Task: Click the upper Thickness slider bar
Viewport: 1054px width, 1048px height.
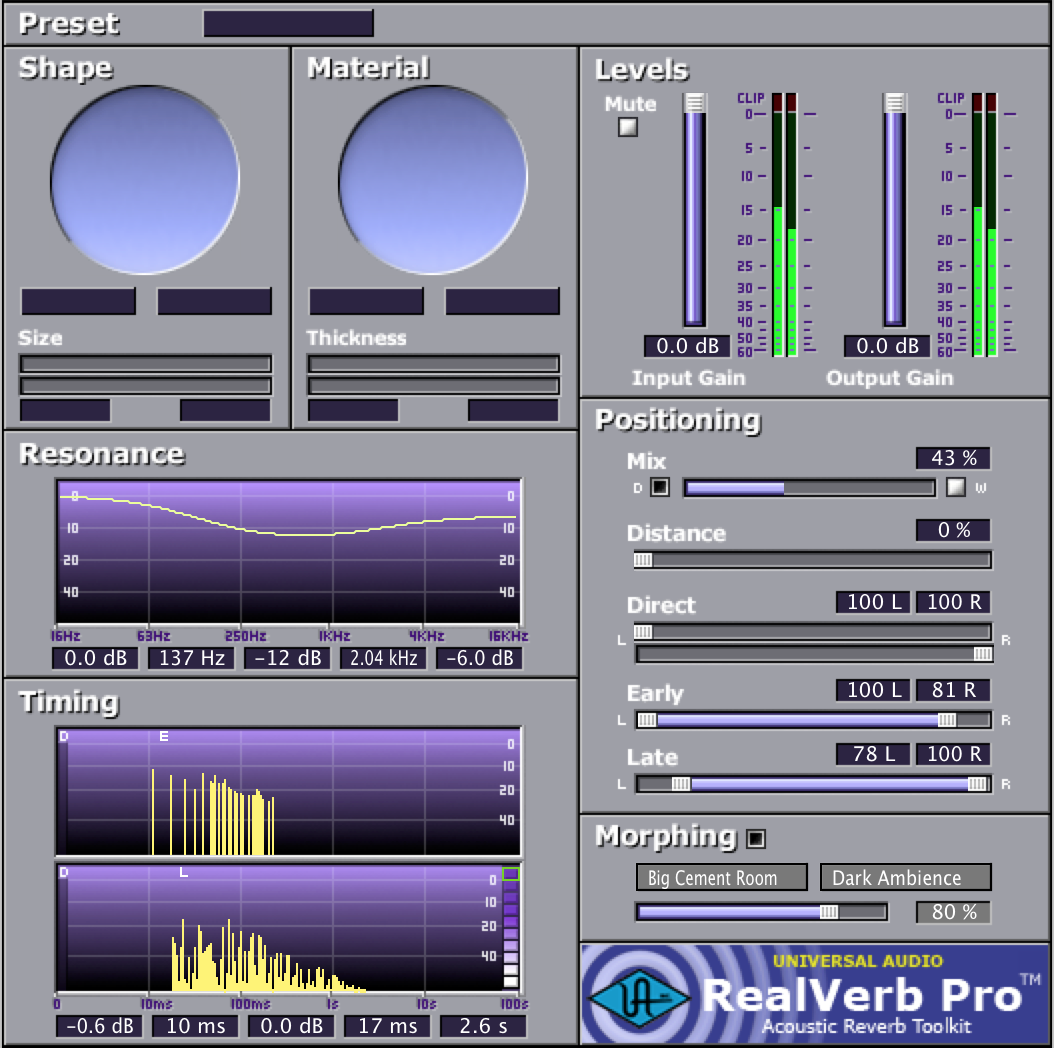Action: tap(434, 364)
